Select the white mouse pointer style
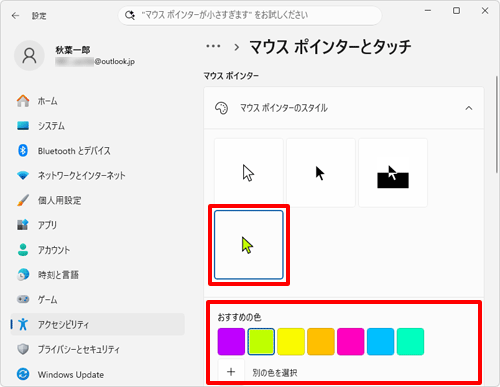The height and width of the screenshot is (387, 500). point(249,173)
